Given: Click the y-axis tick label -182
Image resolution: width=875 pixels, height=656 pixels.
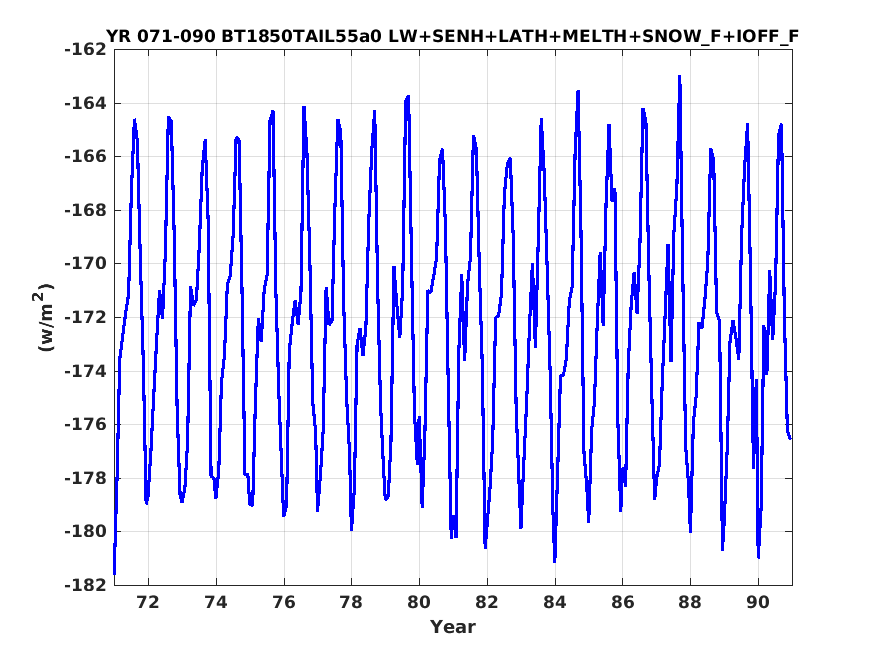Looking at the screenshot, I should tap(85, 585).
